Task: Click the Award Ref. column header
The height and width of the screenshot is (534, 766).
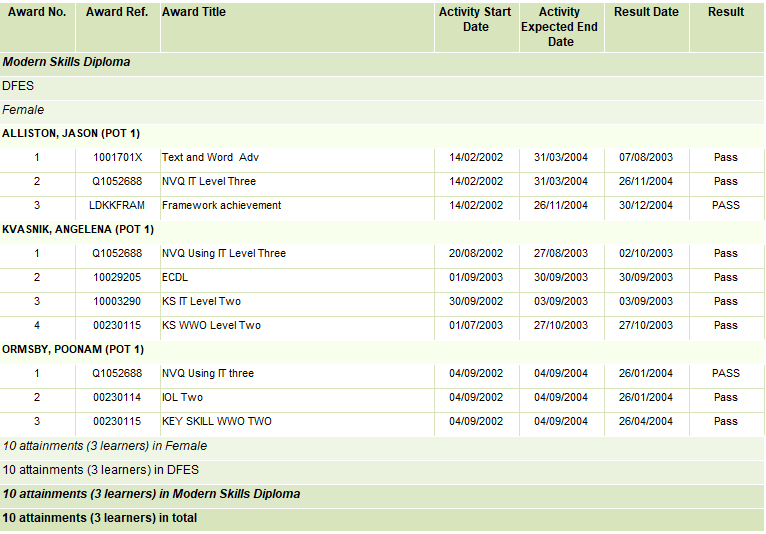Action: pos(117,12)
